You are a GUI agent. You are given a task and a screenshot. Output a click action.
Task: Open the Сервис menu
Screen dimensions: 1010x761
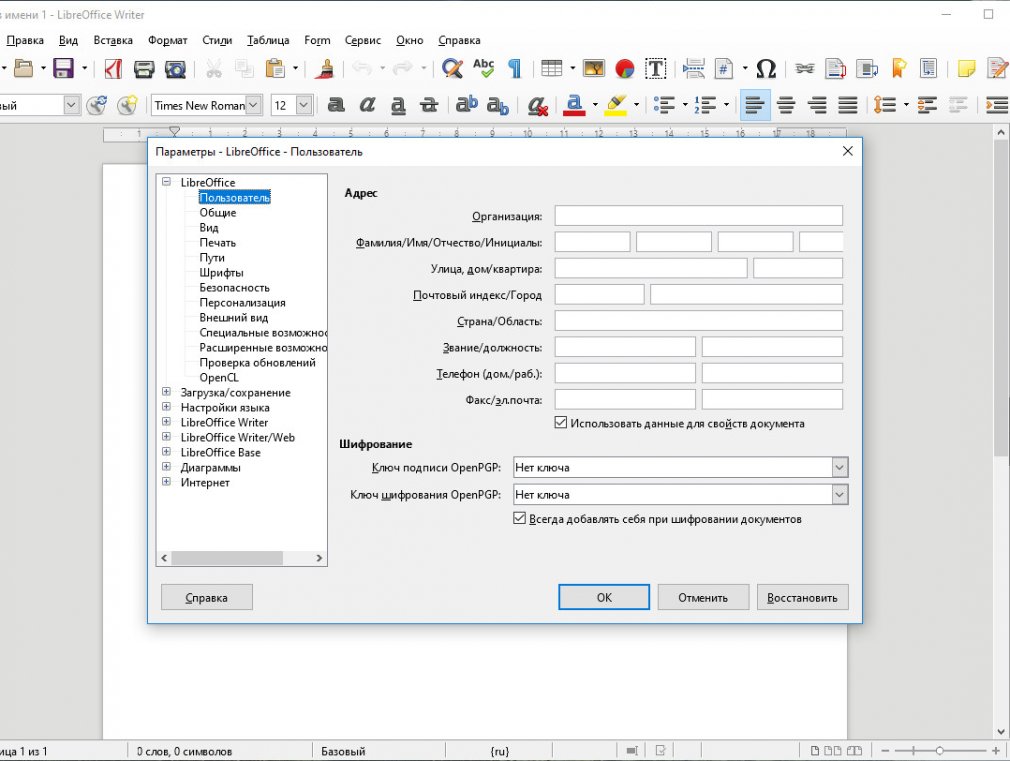click(x=363, y=40)
